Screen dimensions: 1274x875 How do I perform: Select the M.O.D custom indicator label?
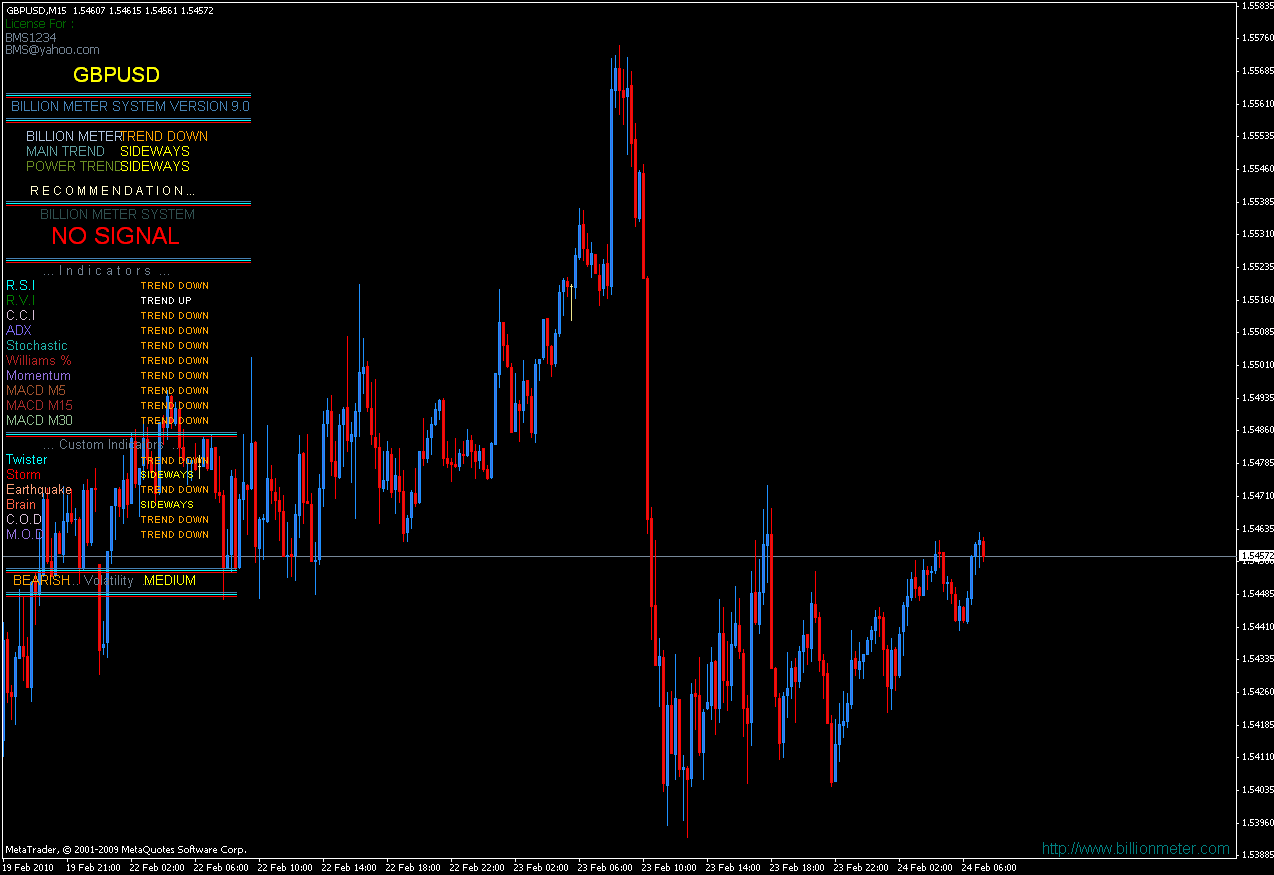click(x=24, y=535)
